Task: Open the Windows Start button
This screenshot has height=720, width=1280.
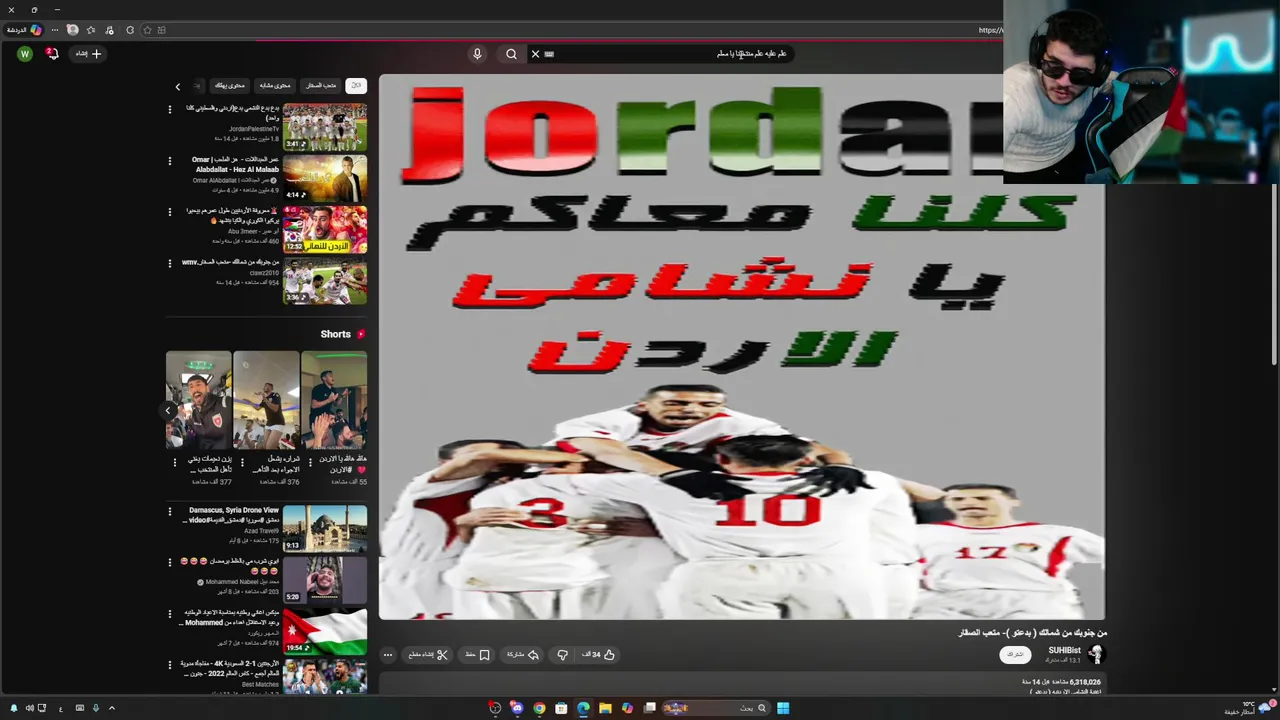Action: pos(783,708)
